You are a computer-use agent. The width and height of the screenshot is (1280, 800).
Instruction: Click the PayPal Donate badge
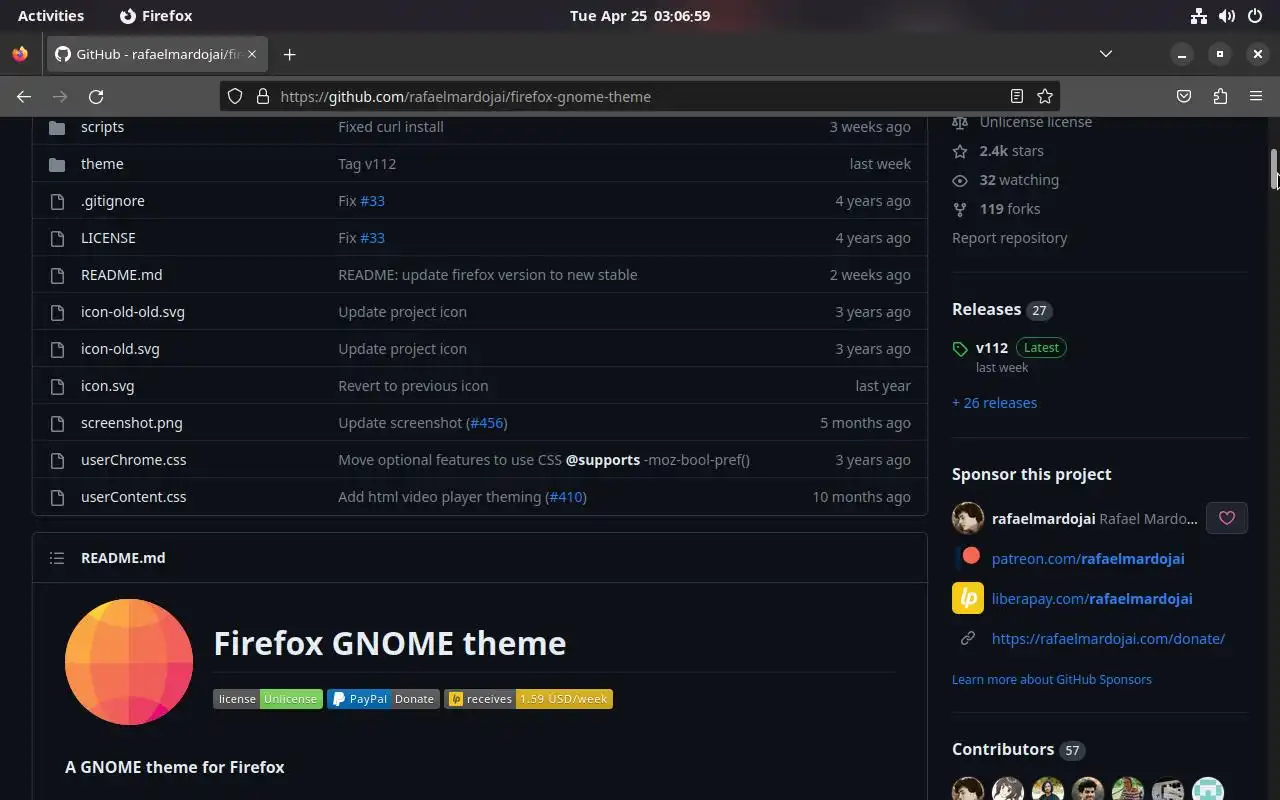pos(383,699)
